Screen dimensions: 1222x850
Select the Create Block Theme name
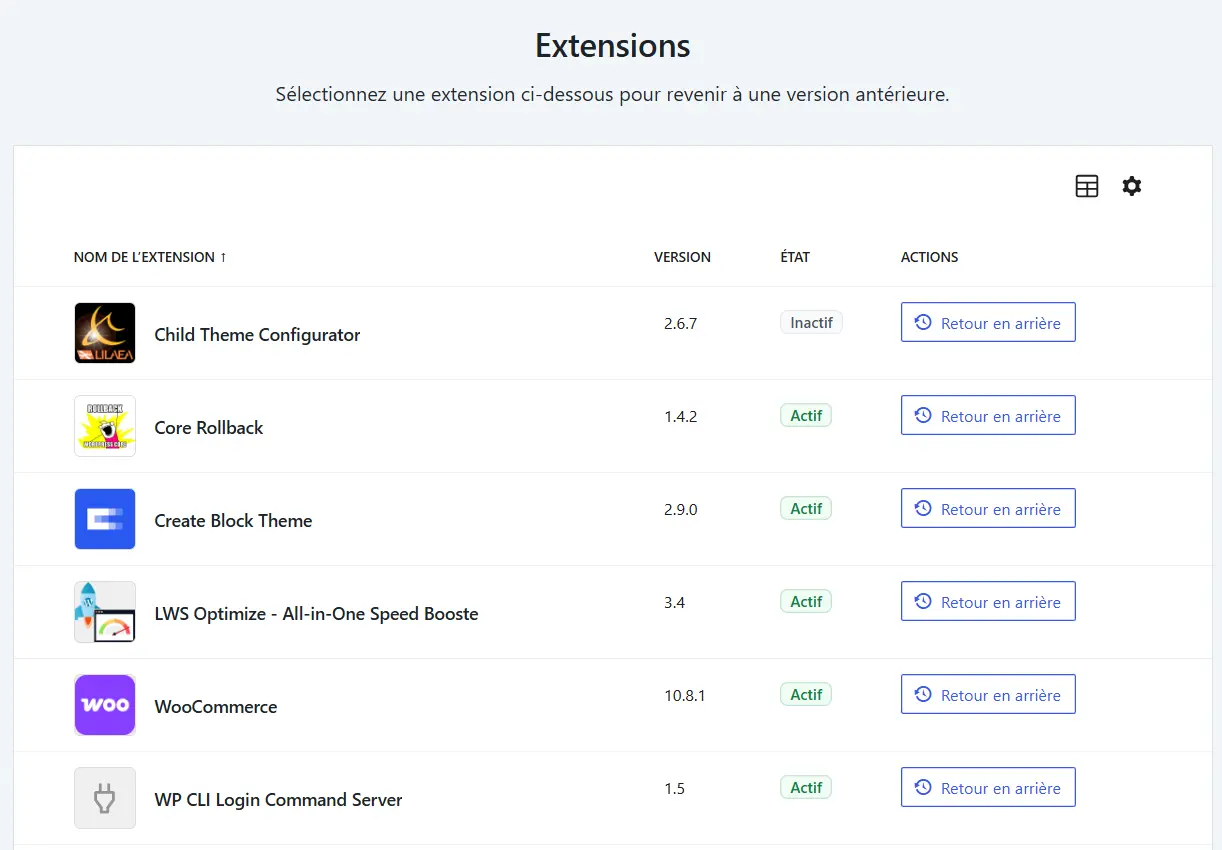233,521
